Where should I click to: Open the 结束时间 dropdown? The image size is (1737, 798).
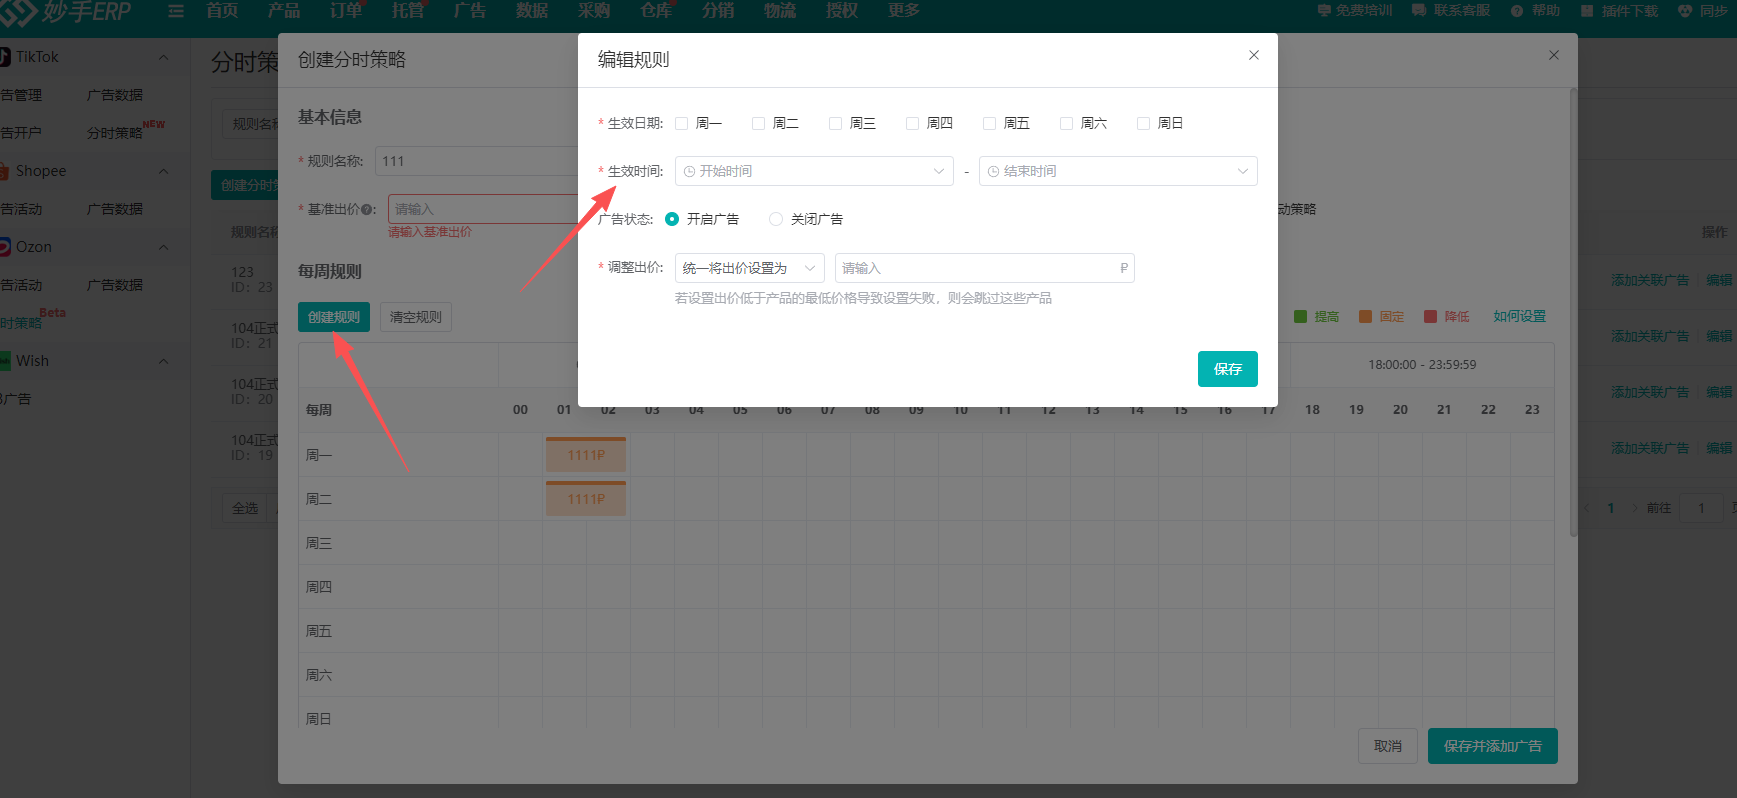1117,171
